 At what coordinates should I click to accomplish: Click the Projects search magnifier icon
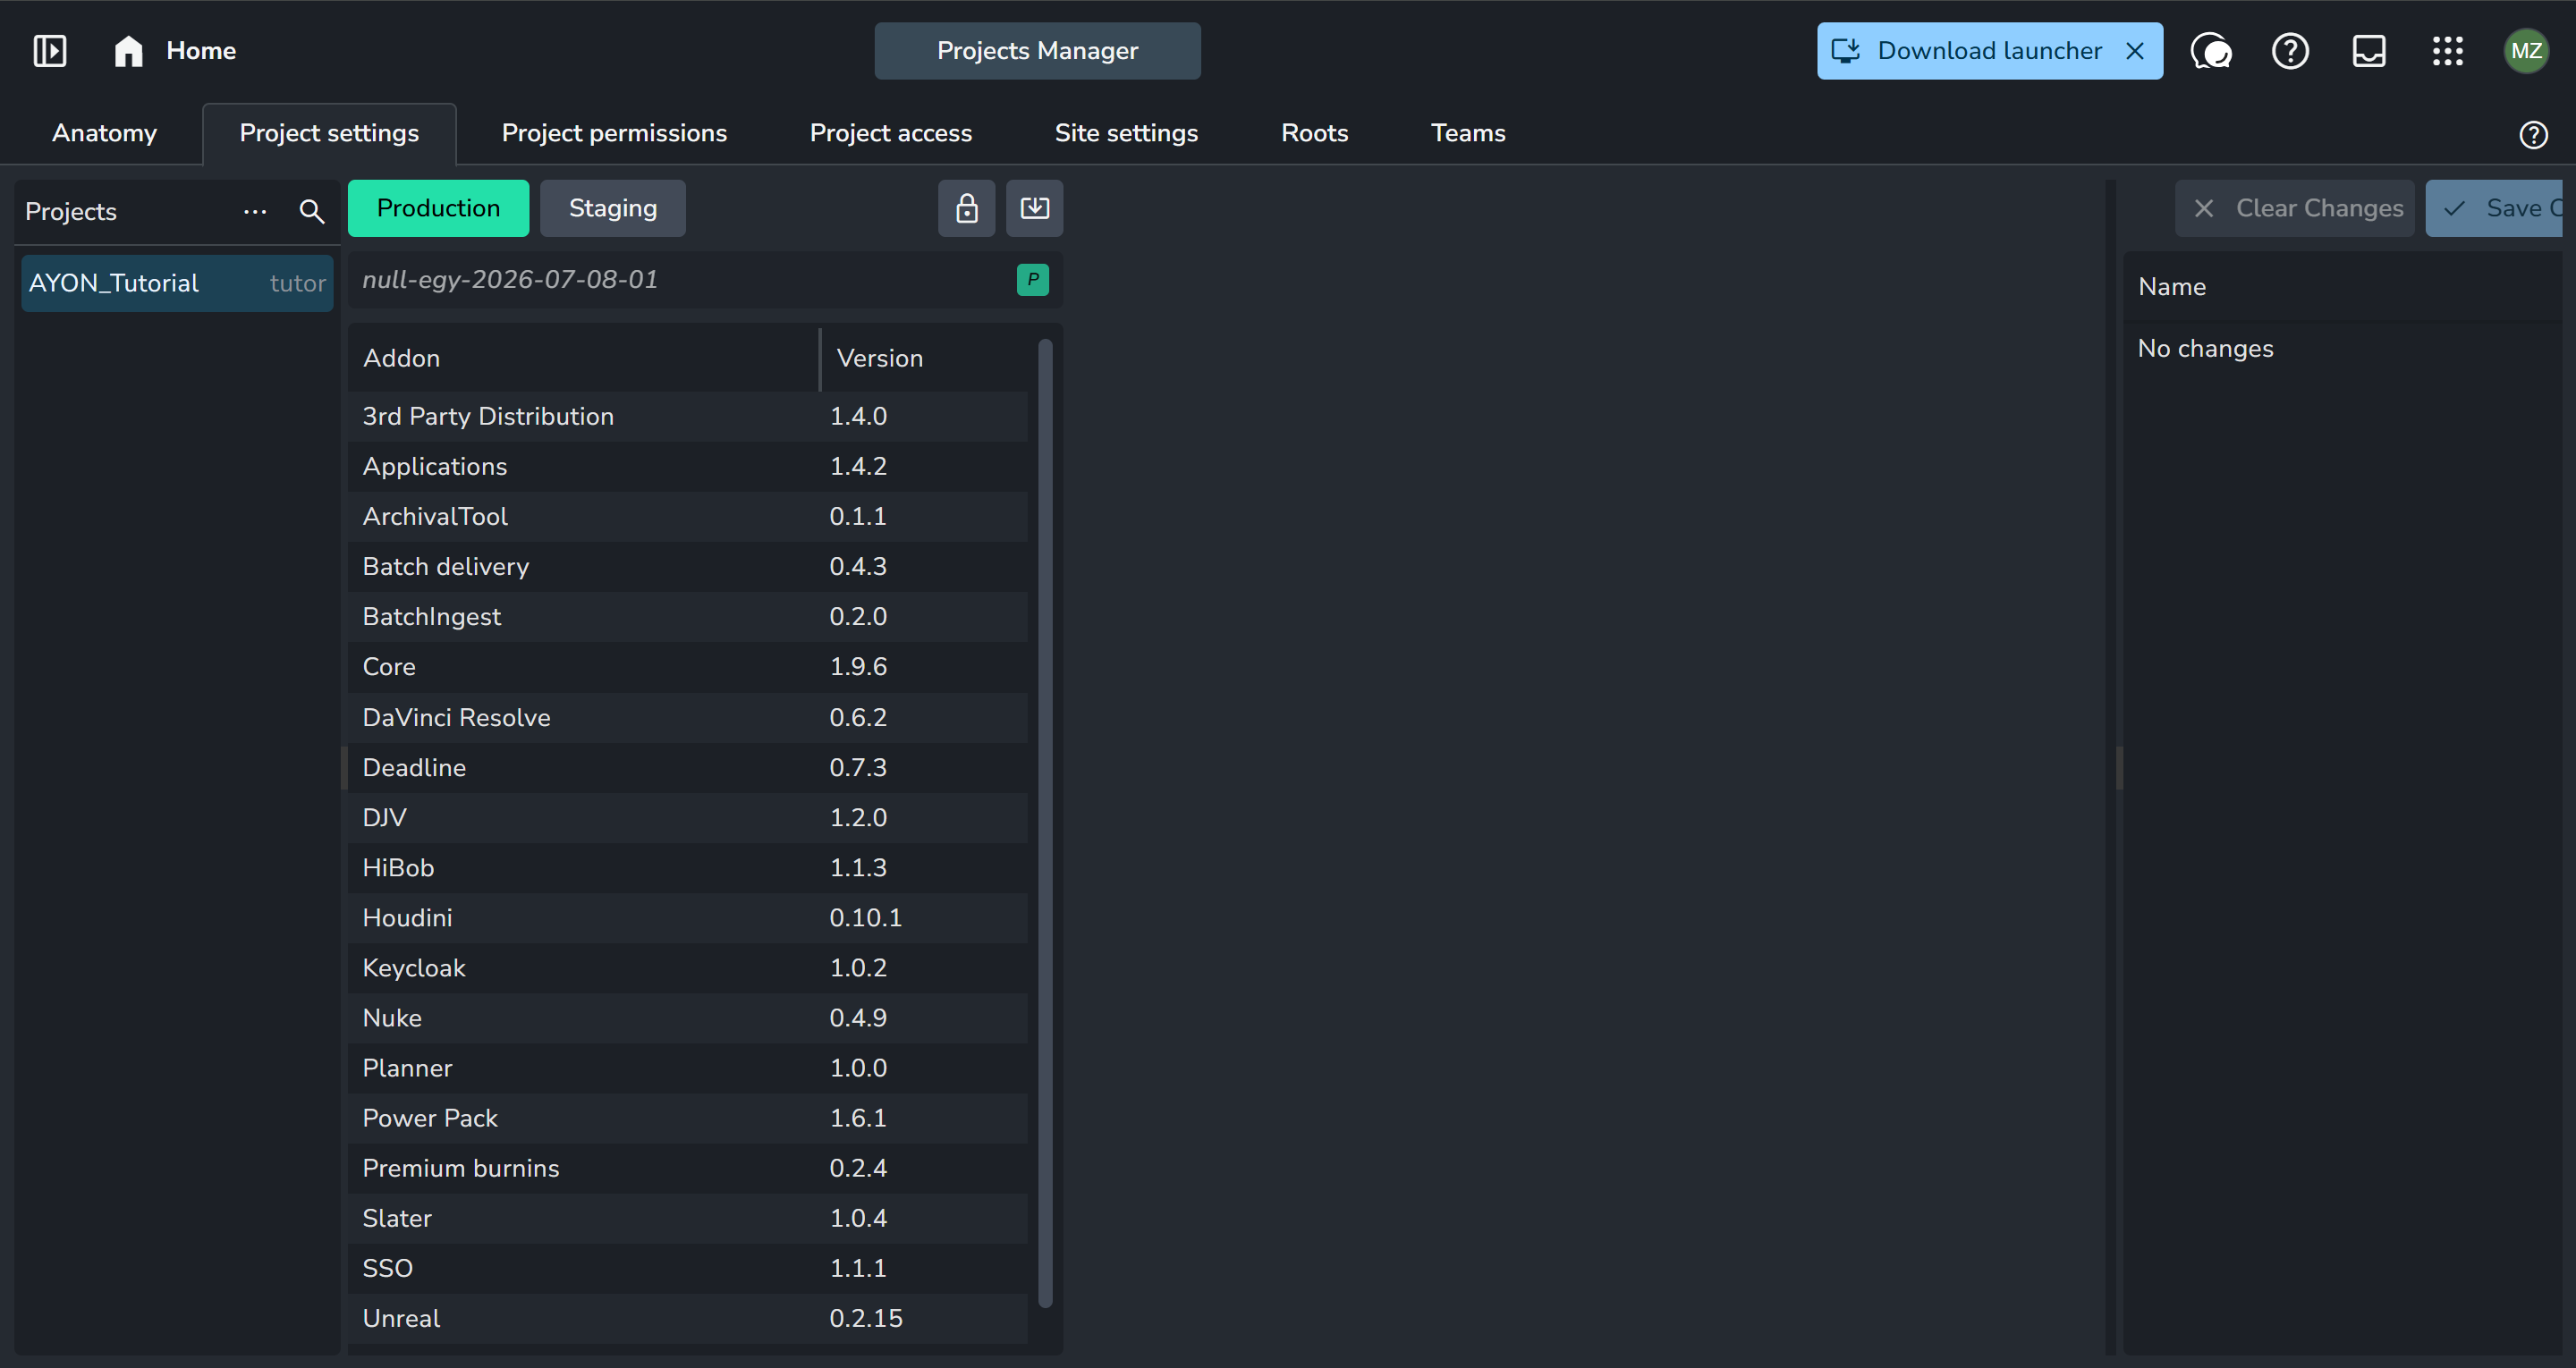(x=312, y=212)
